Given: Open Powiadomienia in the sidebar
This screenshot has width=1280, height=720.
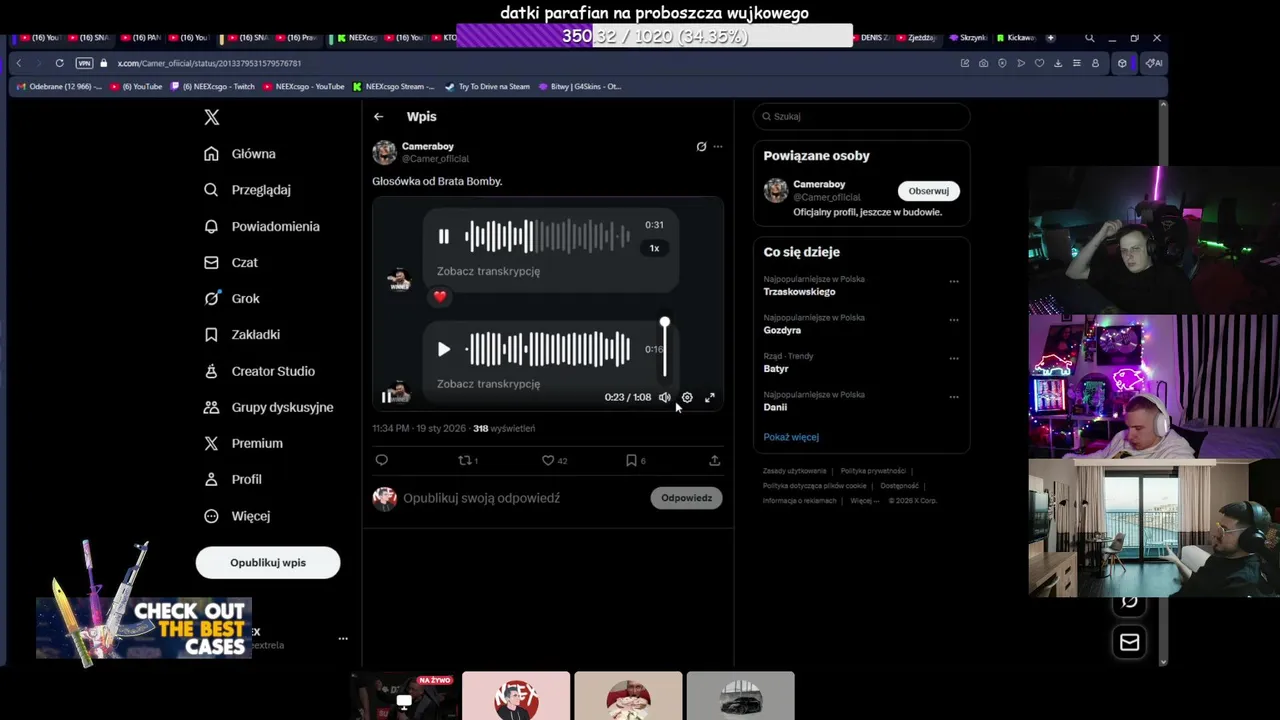Looking at the screenshot, I should coord(261,226).
